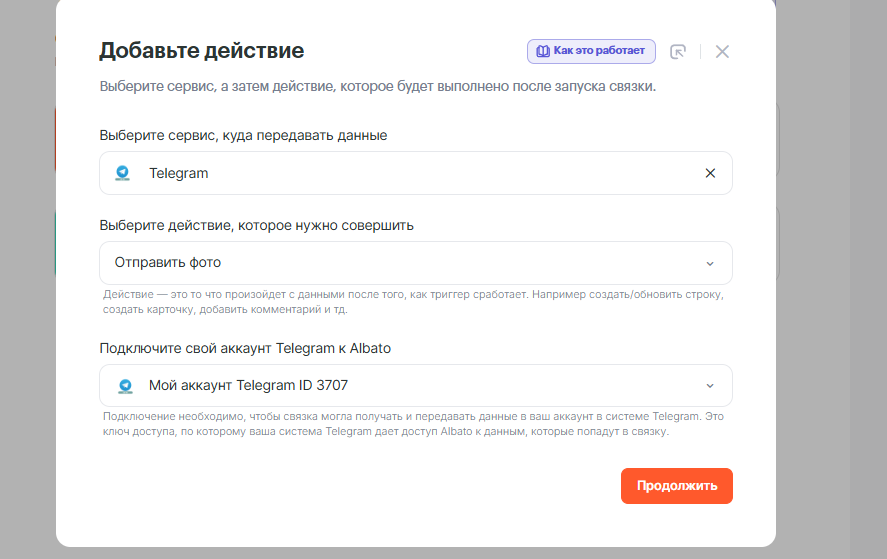Click the "Добавьте действие" dialog title
Screen dimensions: 887x559
coord(201,51)
